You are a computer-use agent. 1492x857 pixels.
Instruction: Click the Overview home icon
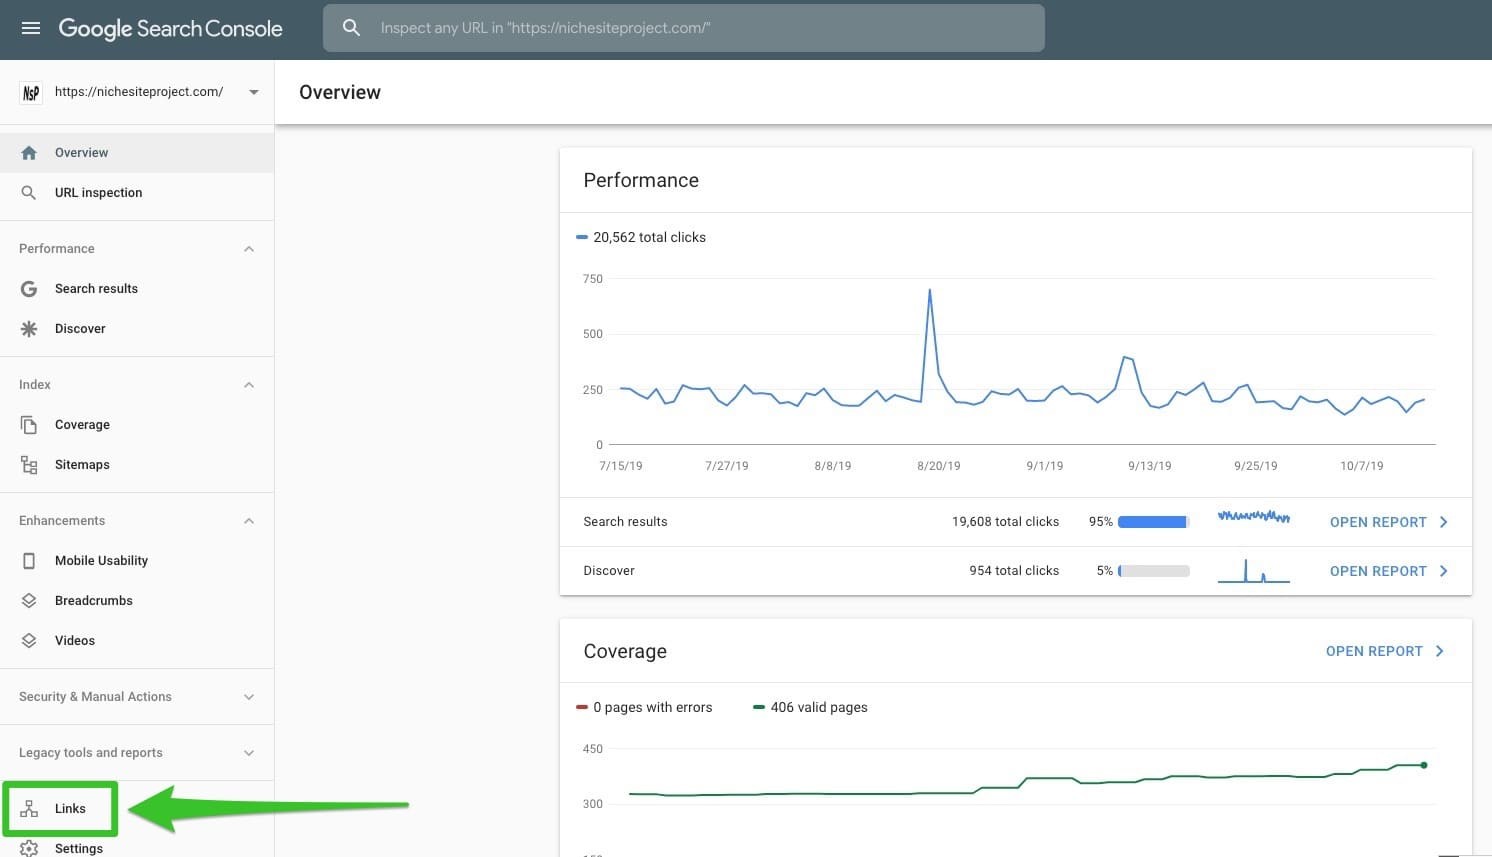29,153
